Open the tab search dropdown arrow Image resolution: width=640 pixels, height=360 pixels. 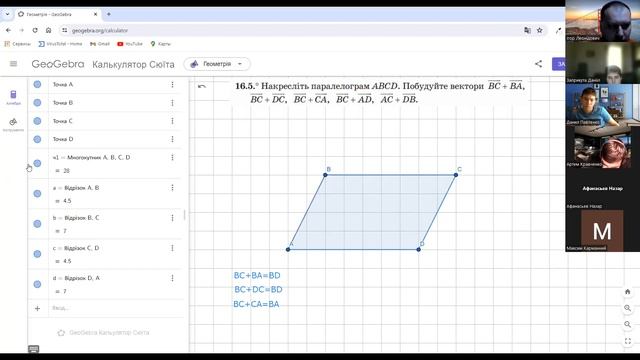[x=7, y=14]
